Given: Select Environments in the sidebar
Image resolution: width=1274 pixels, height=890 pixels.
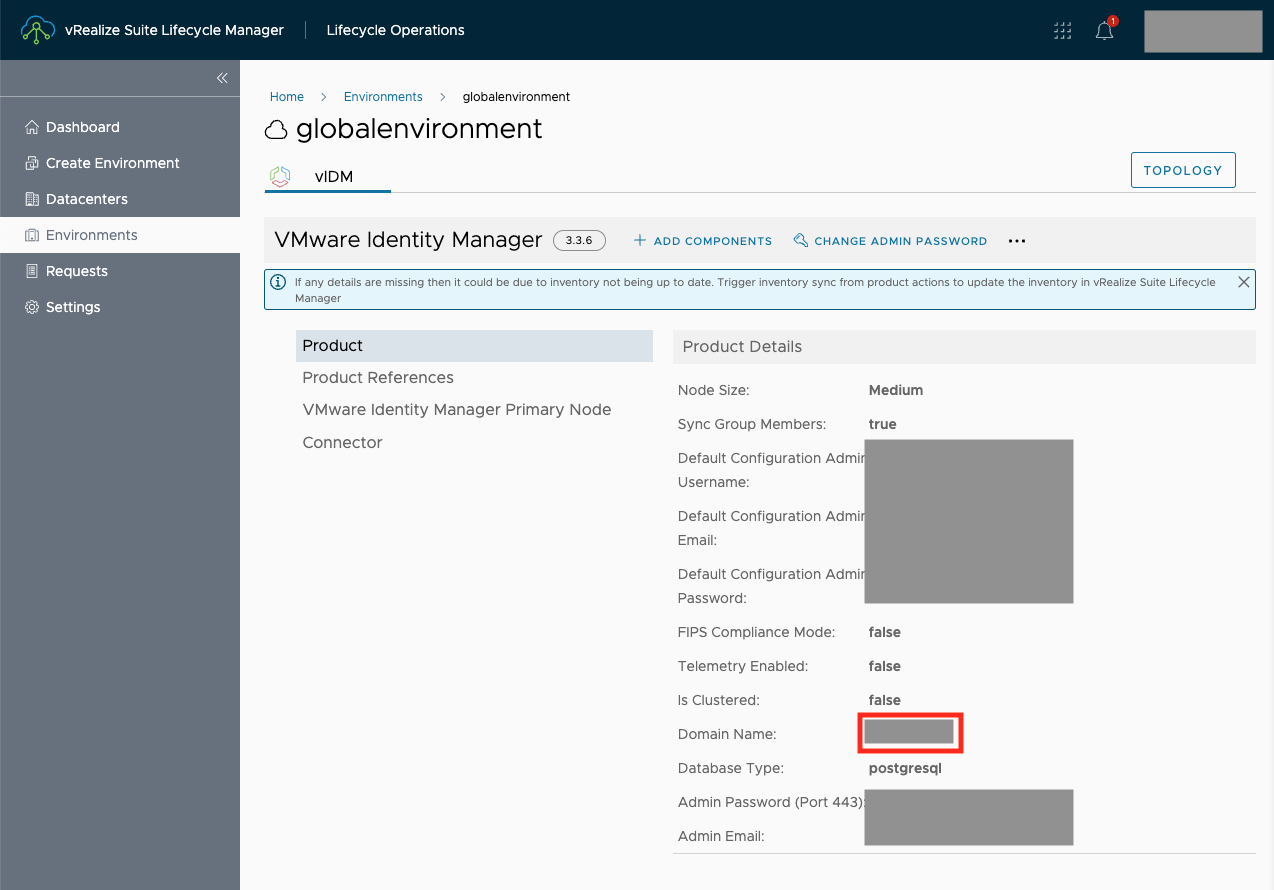Looking at the screenshot, I should 120,235.
